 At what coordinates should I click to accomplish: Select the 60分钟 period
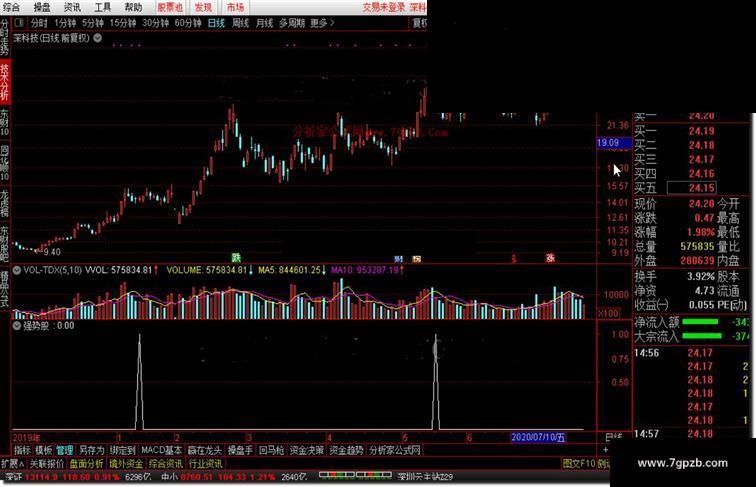pos(188,23)
